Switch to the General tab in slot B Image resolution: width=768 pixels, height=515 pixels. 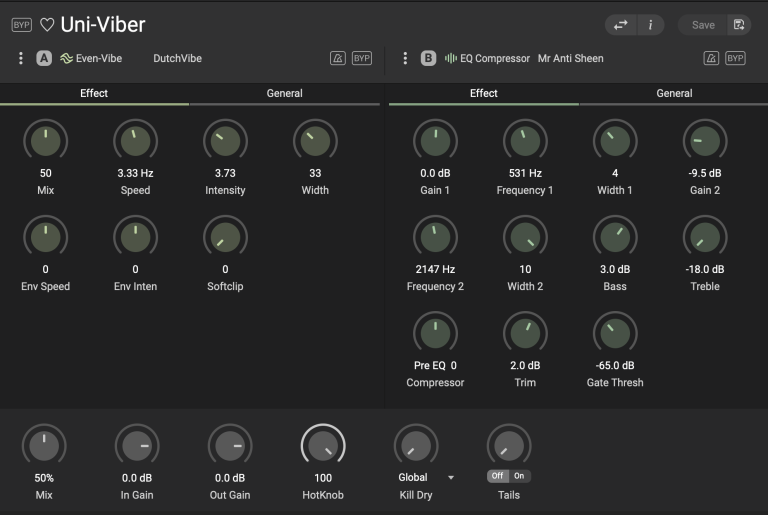click(x=674, y=94)
